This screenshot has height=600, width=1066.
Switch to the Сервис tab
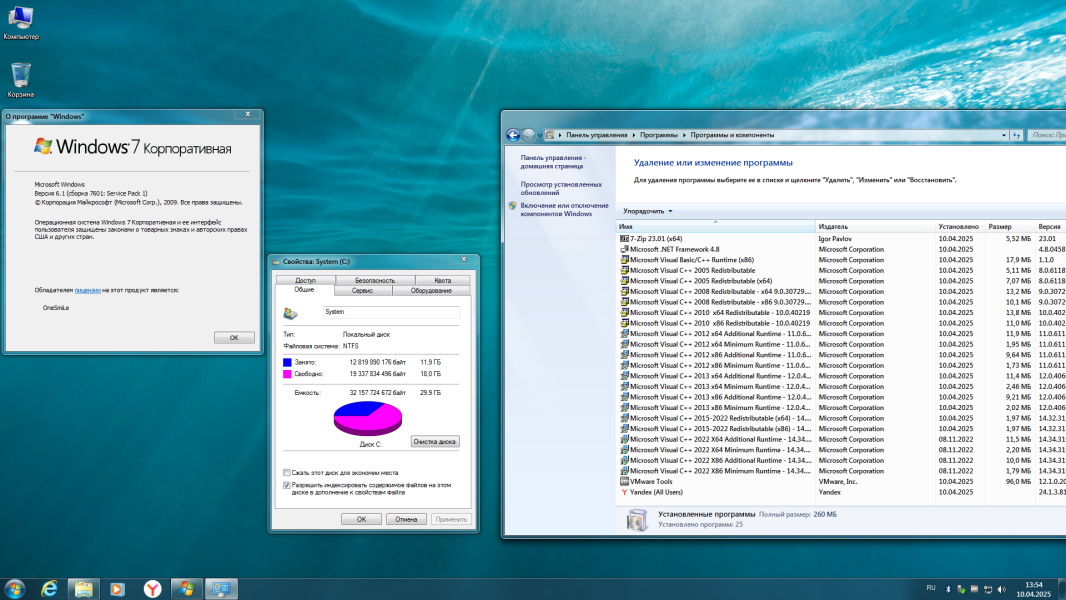click(x=362, y=290)
